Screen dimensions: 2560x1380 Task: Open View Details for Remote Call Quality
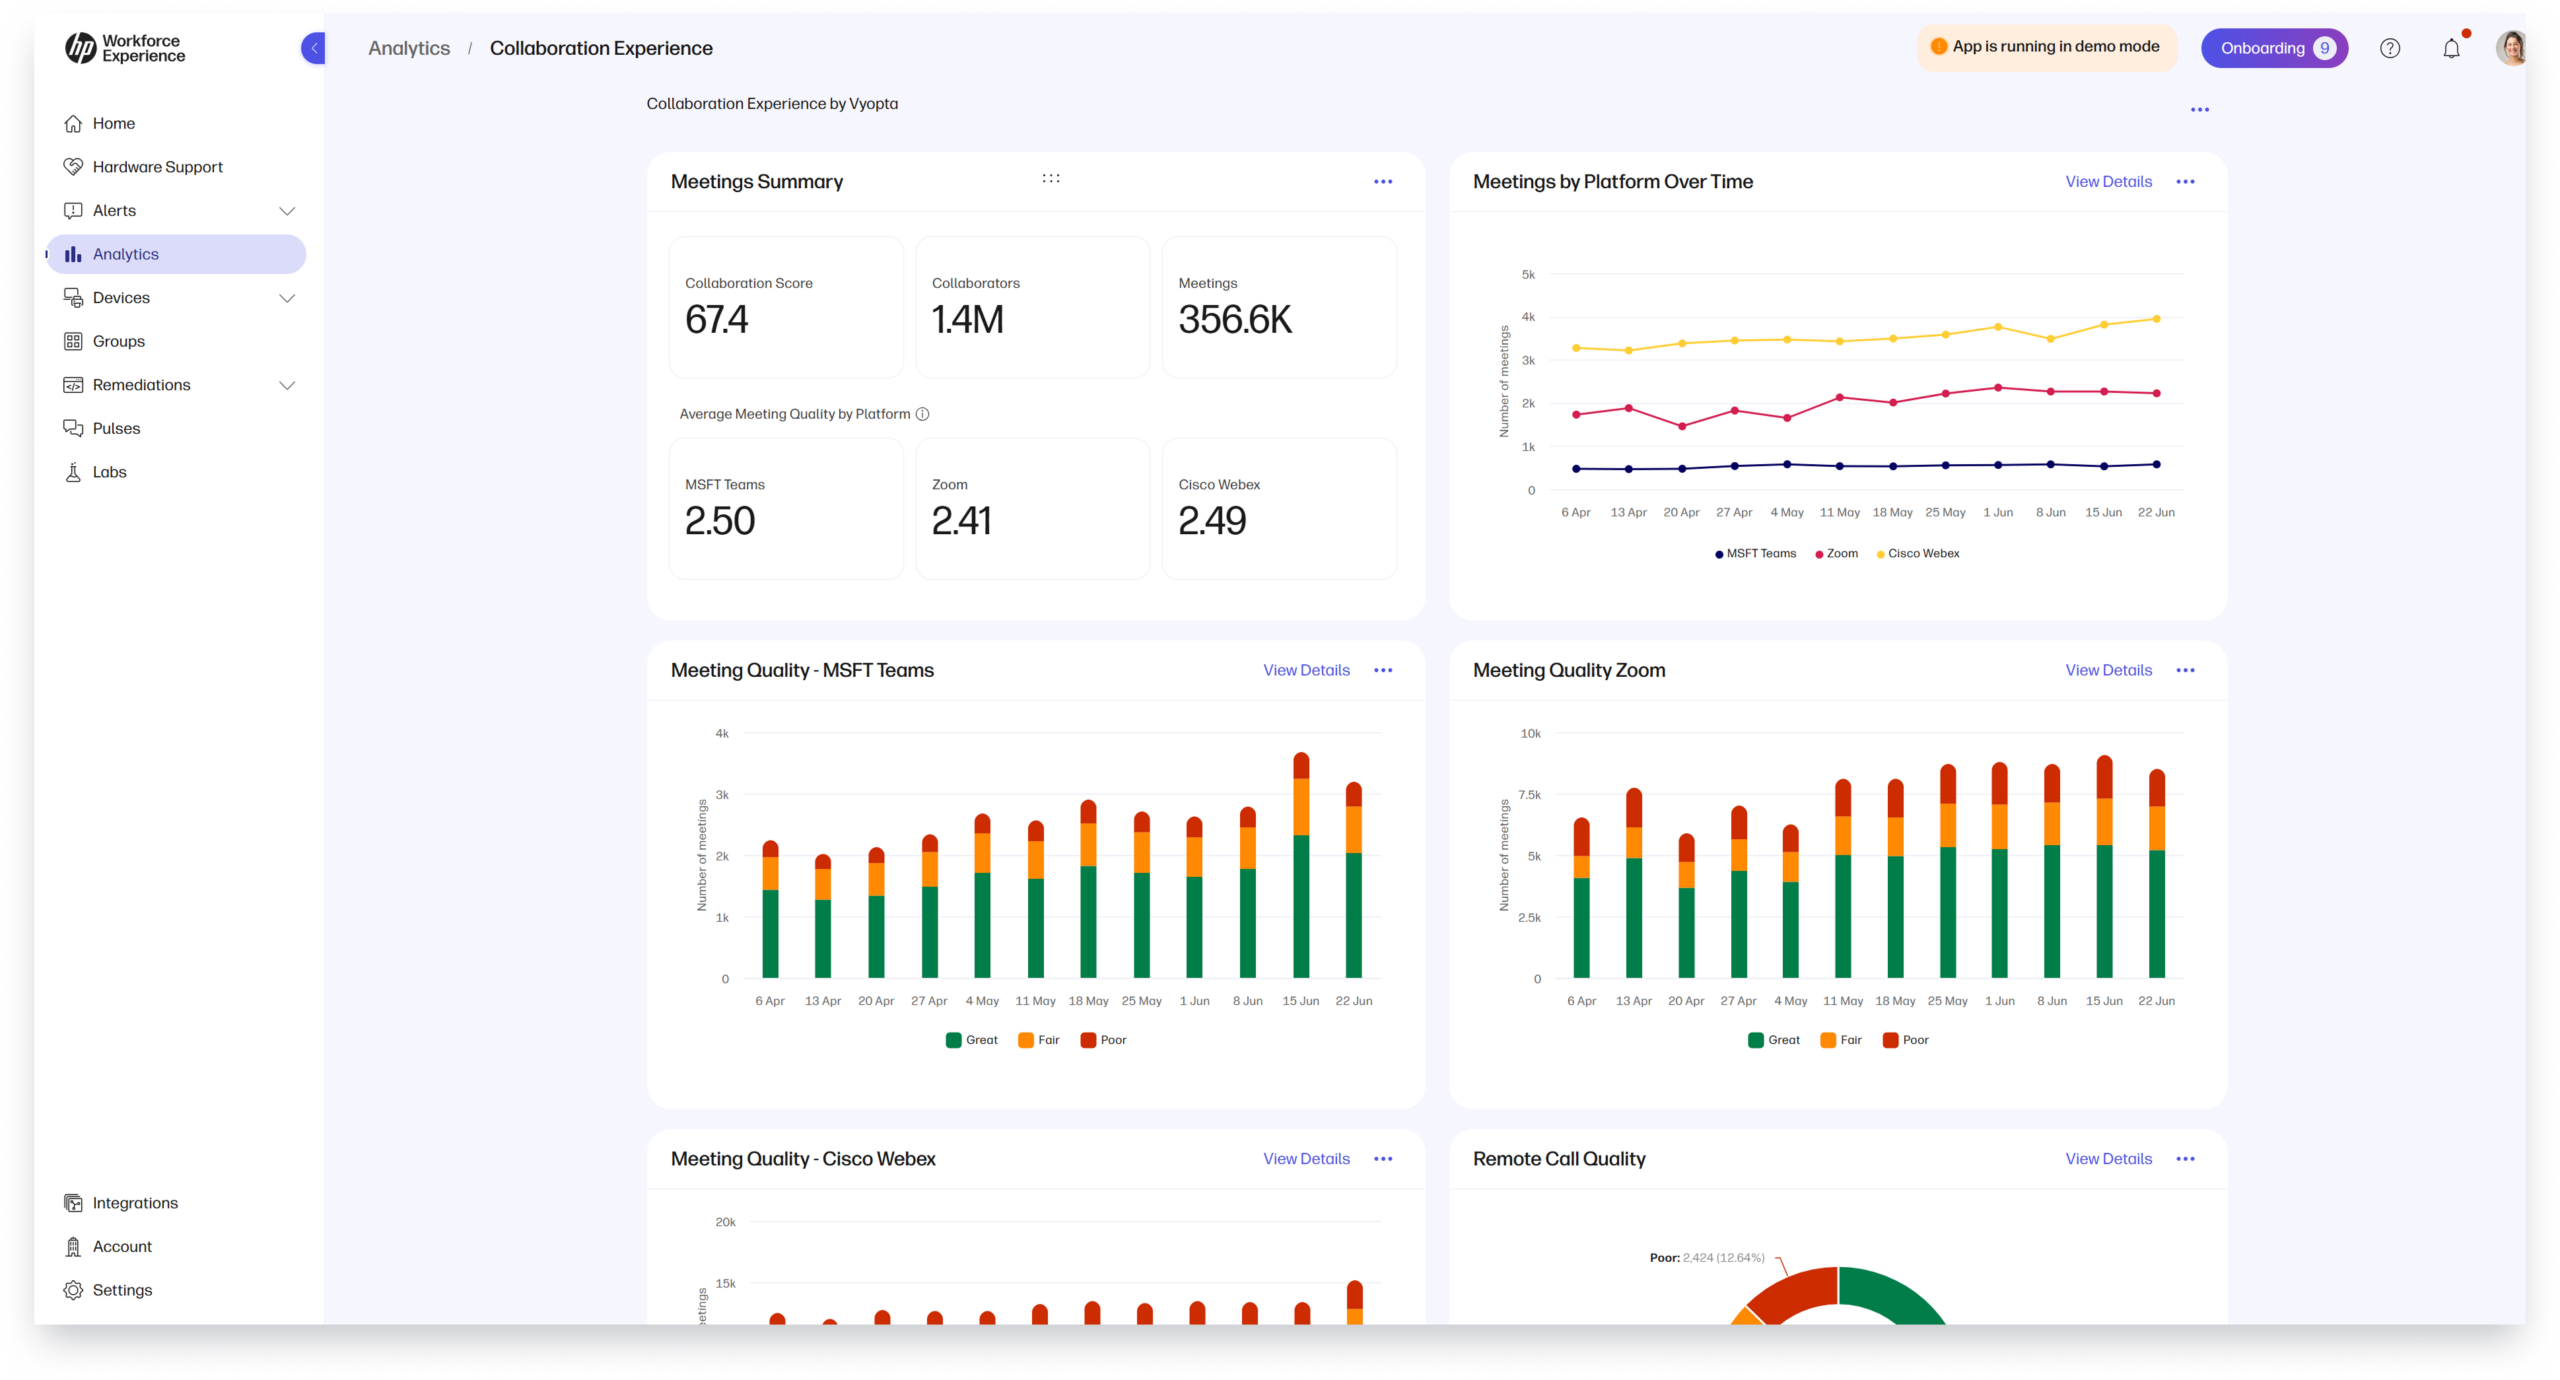click(x=2108, y=1158)
